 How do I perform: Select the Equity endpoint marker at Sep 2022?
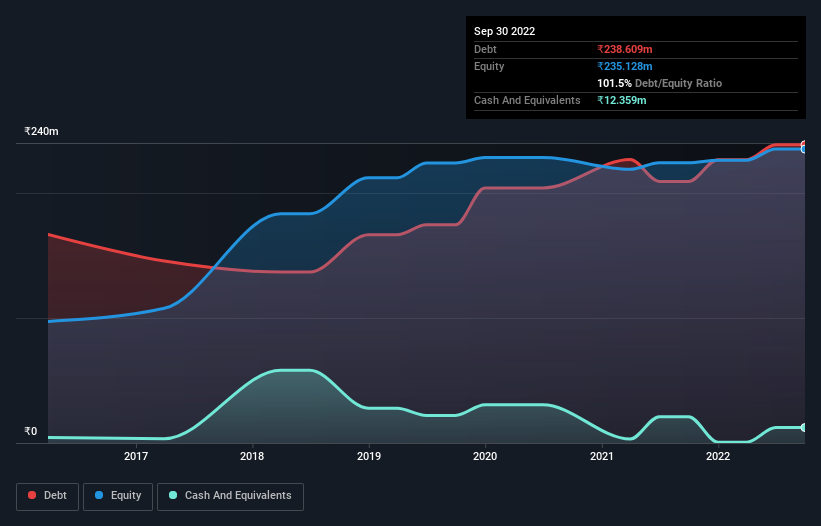804,149
